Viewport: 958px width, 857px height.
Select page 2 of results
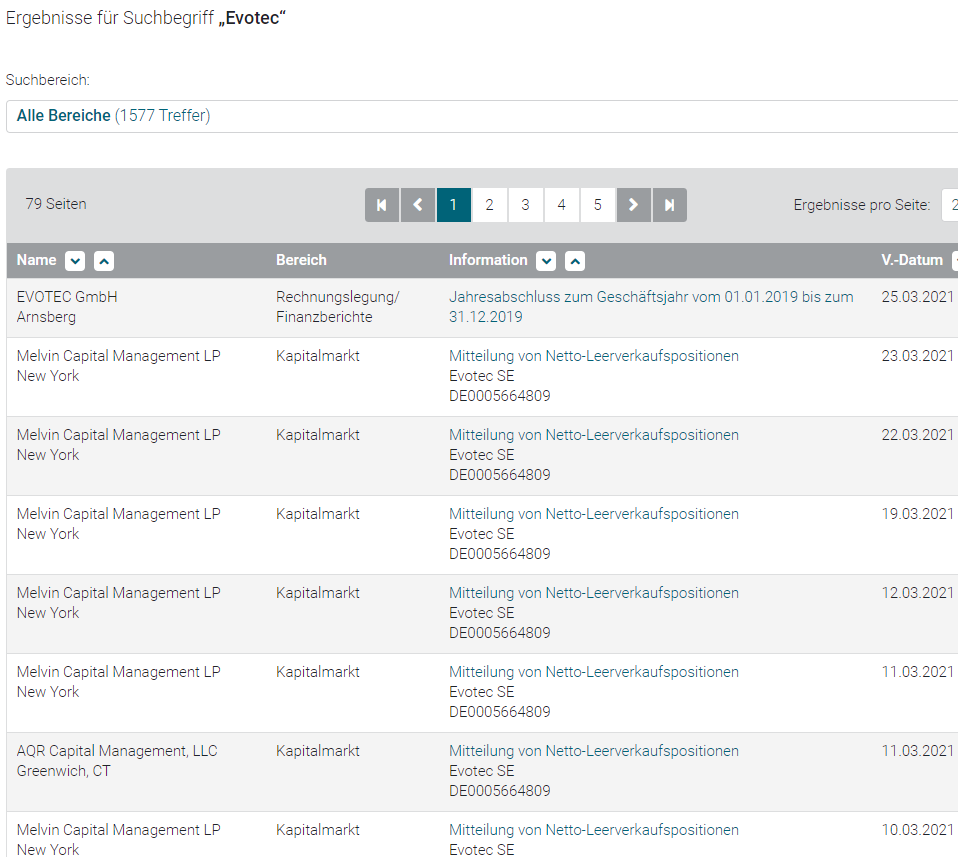(489, 205)
